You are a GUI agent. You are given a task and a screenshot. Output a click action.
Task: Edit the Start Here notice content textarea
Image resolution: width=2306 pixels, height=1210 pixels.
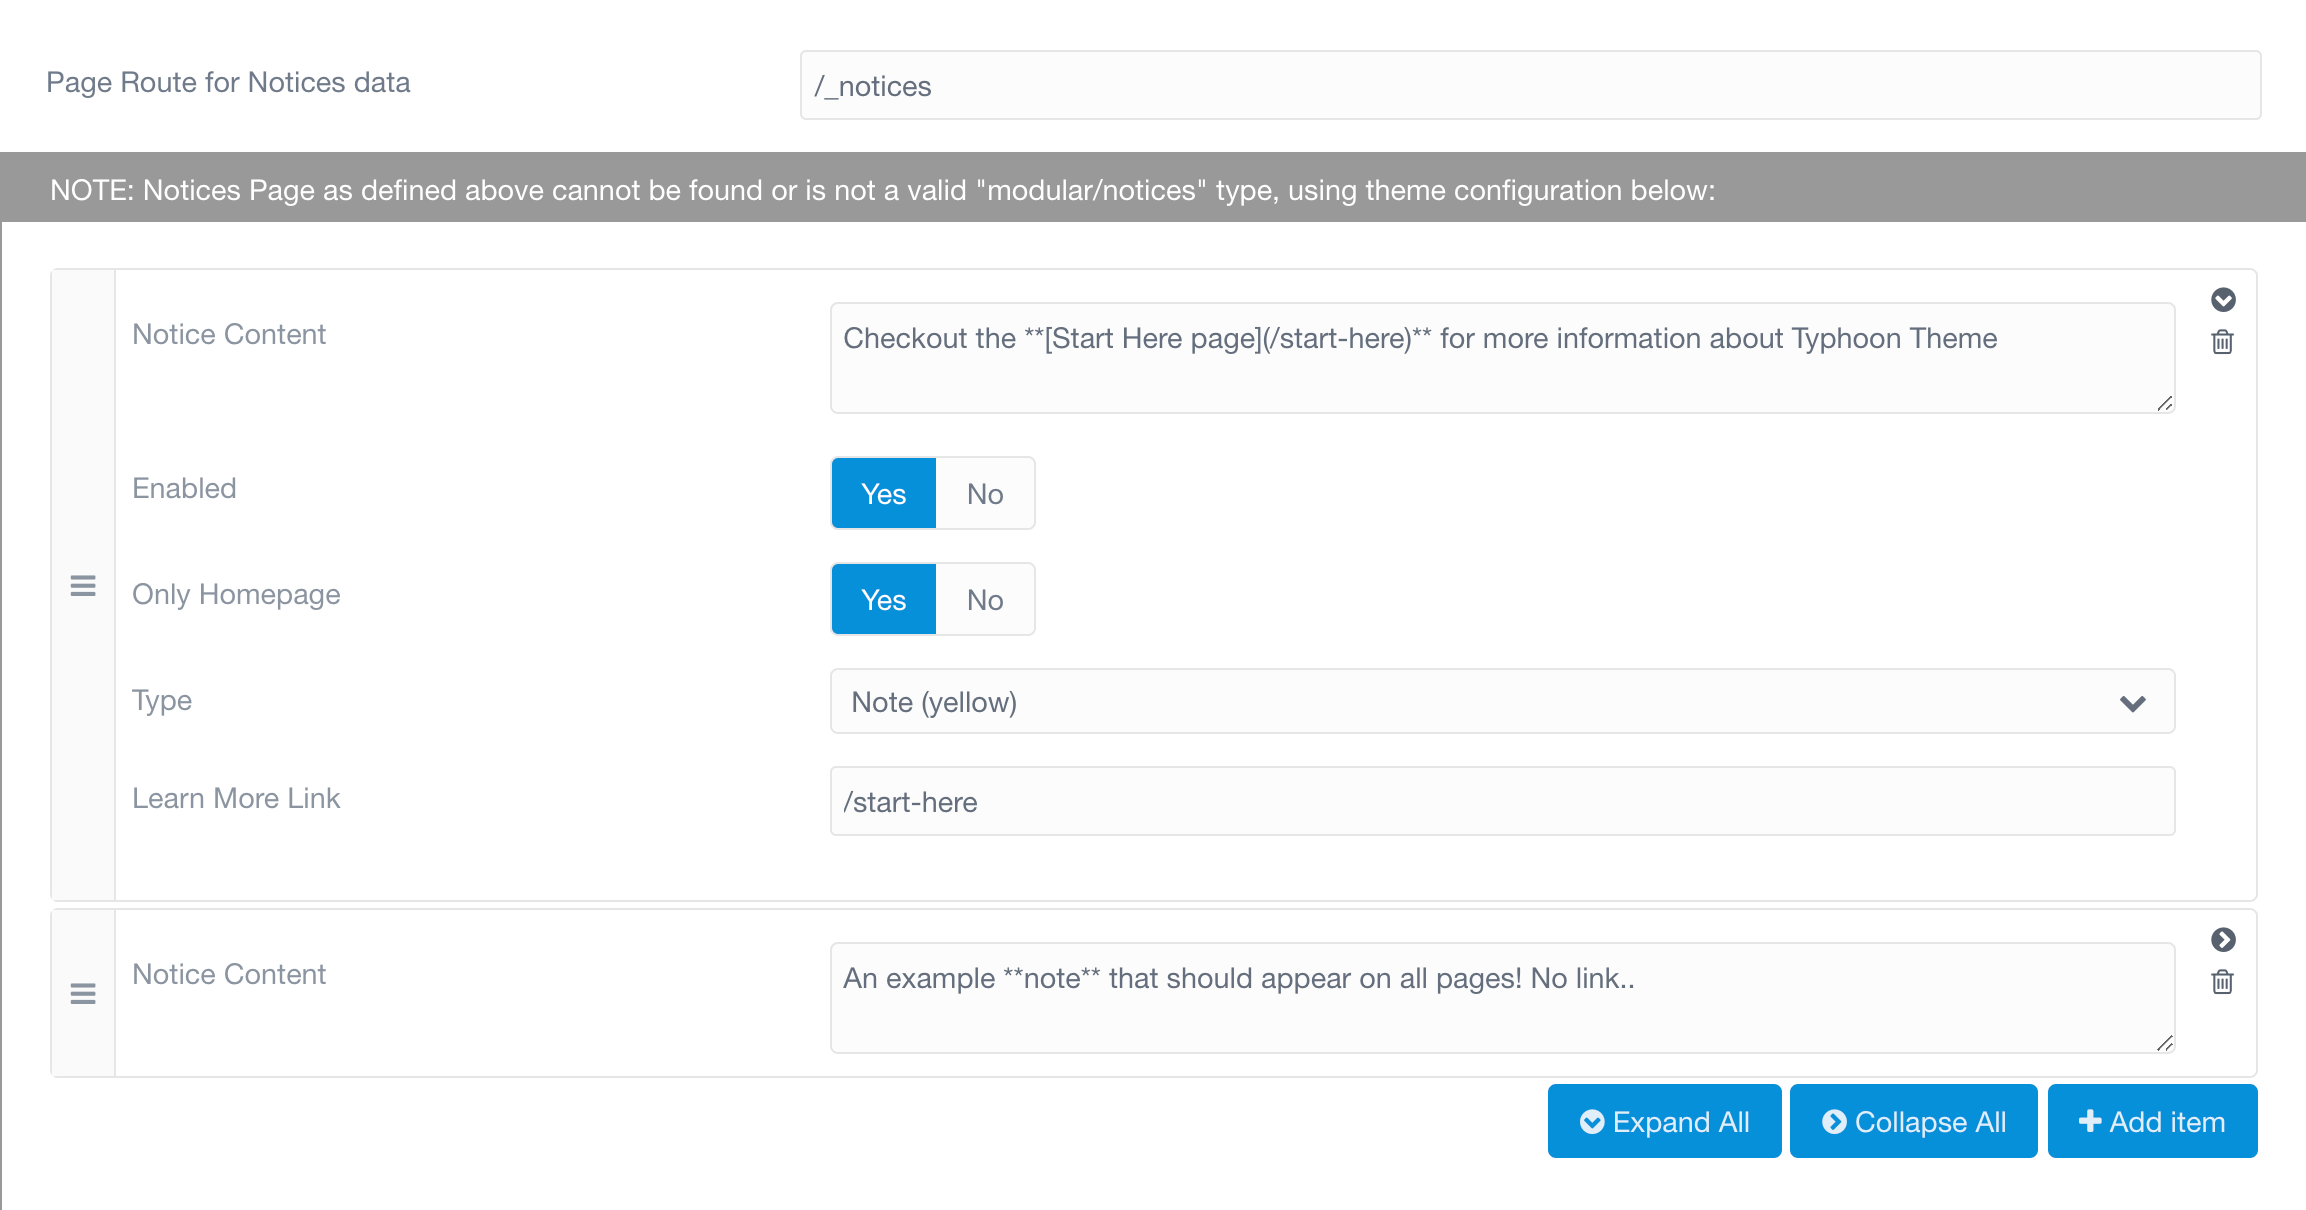1502,358
